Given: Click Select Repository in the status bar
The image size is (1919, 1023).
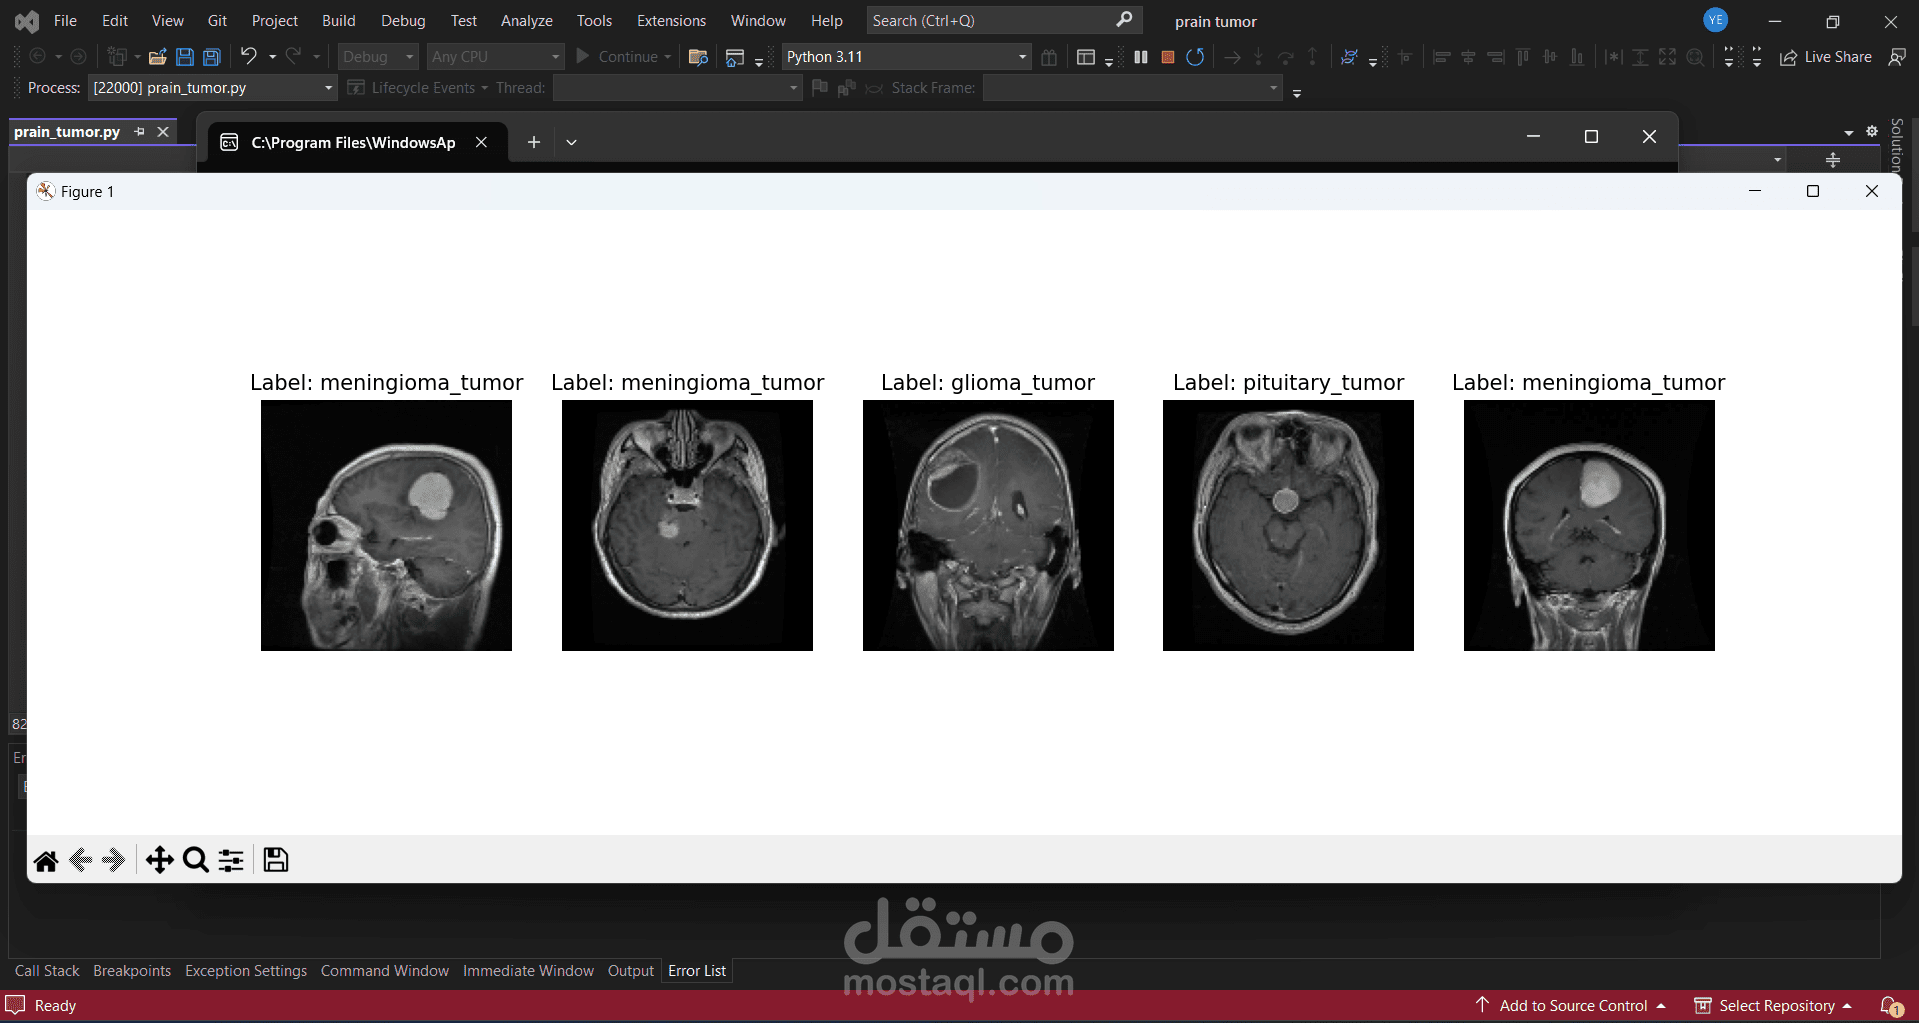Looking at the screenshot, I should pyautogui.click(x=1774, y=1006).
